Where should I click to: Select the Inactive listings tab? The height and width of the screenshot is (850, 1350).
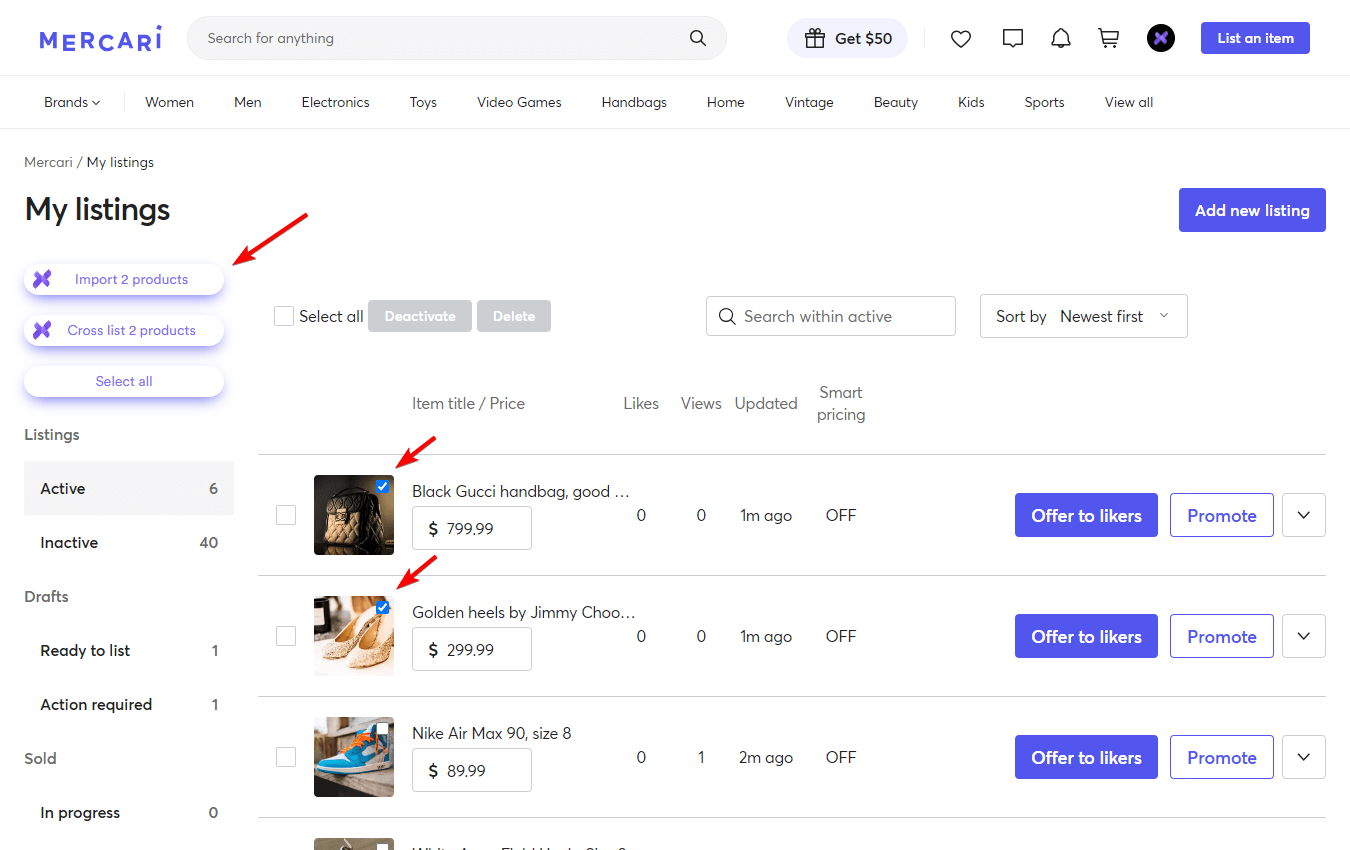[x=129, y=542]
